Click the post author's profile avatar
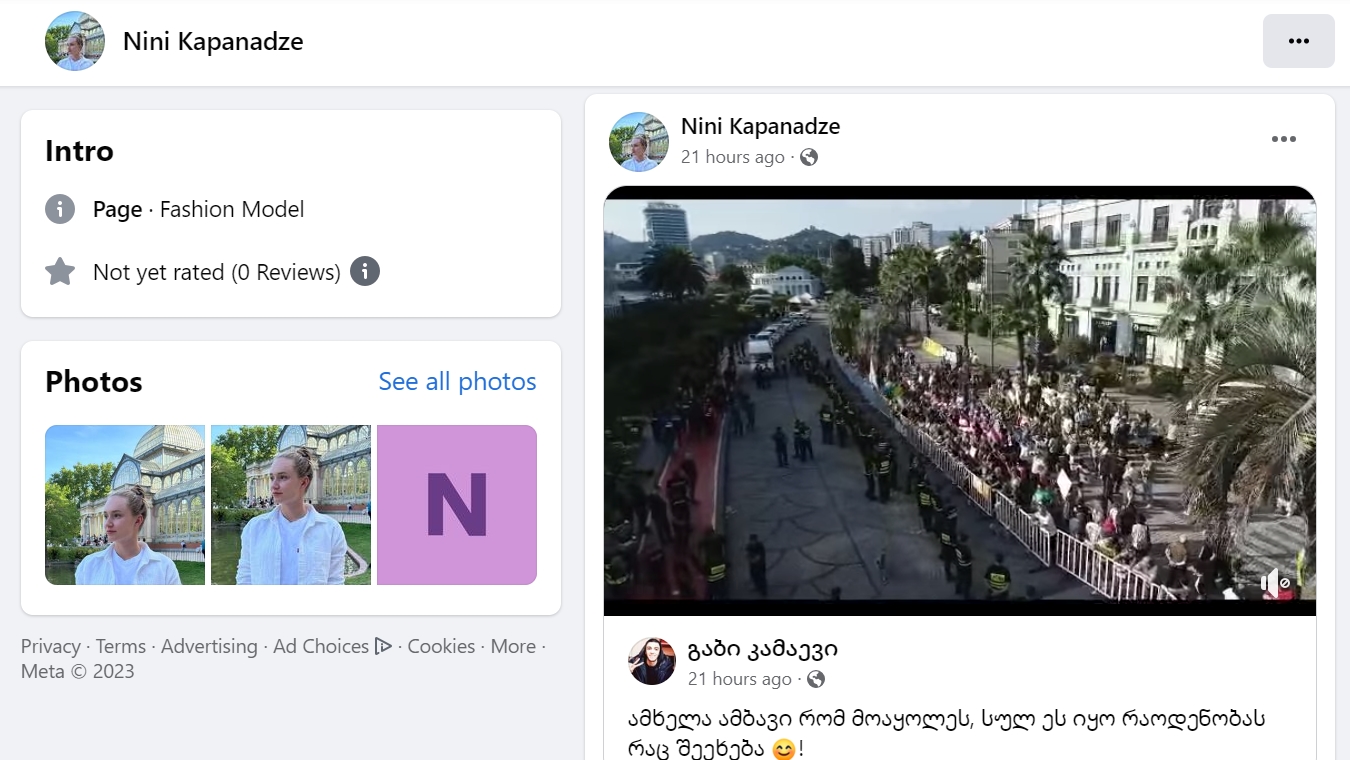The image size is (1350, 760). coord(638,142)
